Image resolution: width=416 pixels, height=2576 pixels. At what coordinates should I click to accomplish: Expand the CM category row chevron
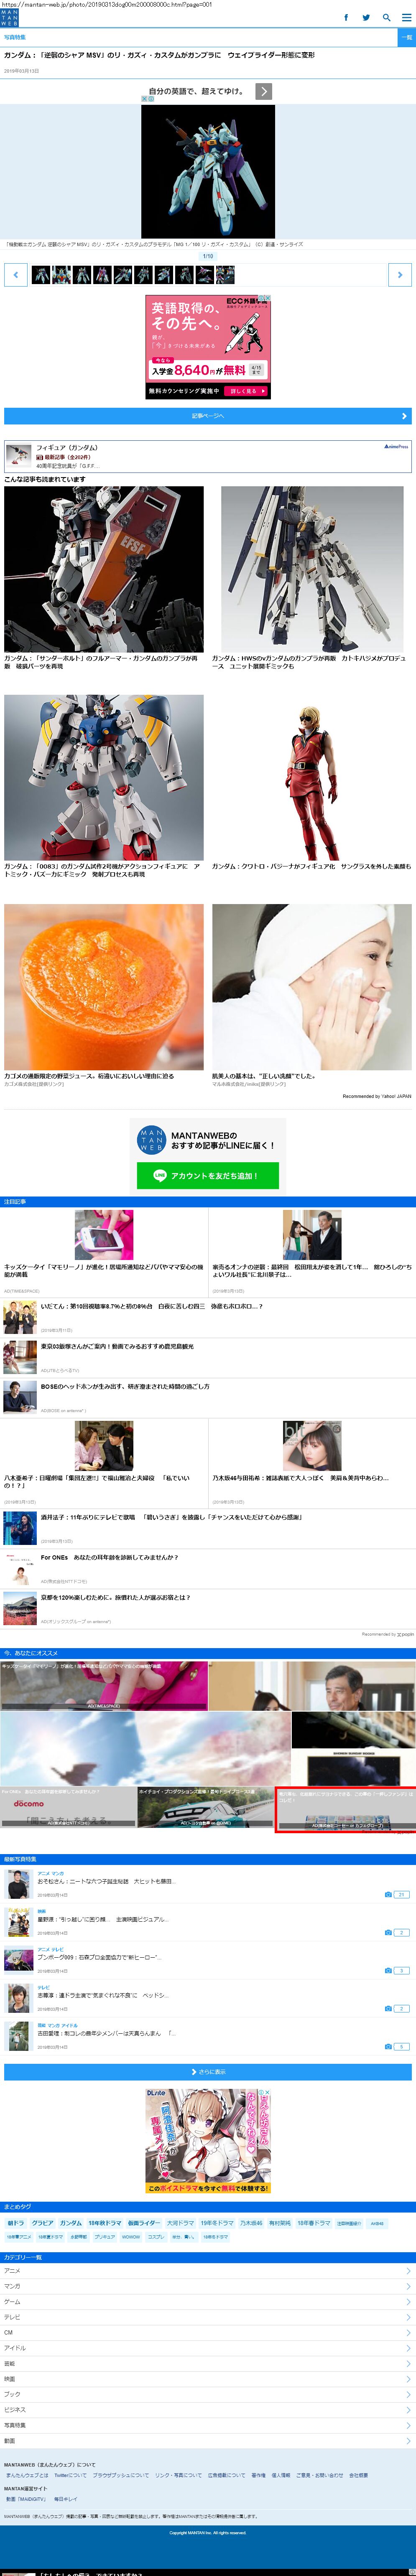tap(408, 2333)
